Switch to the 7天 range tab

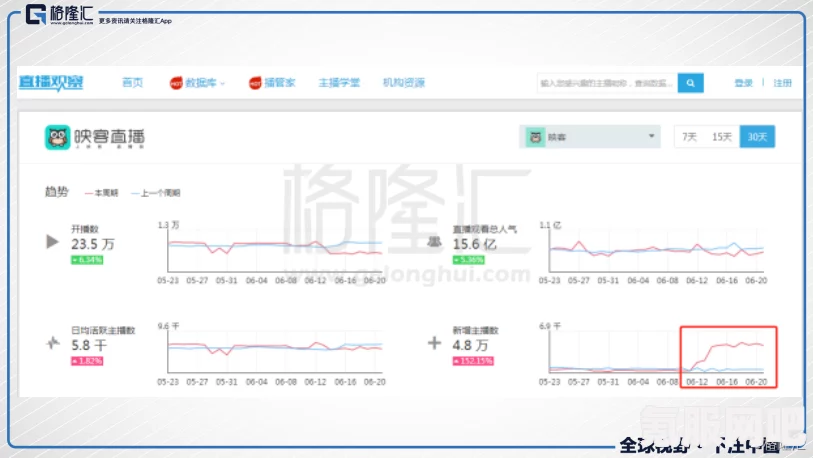point(689,137)
